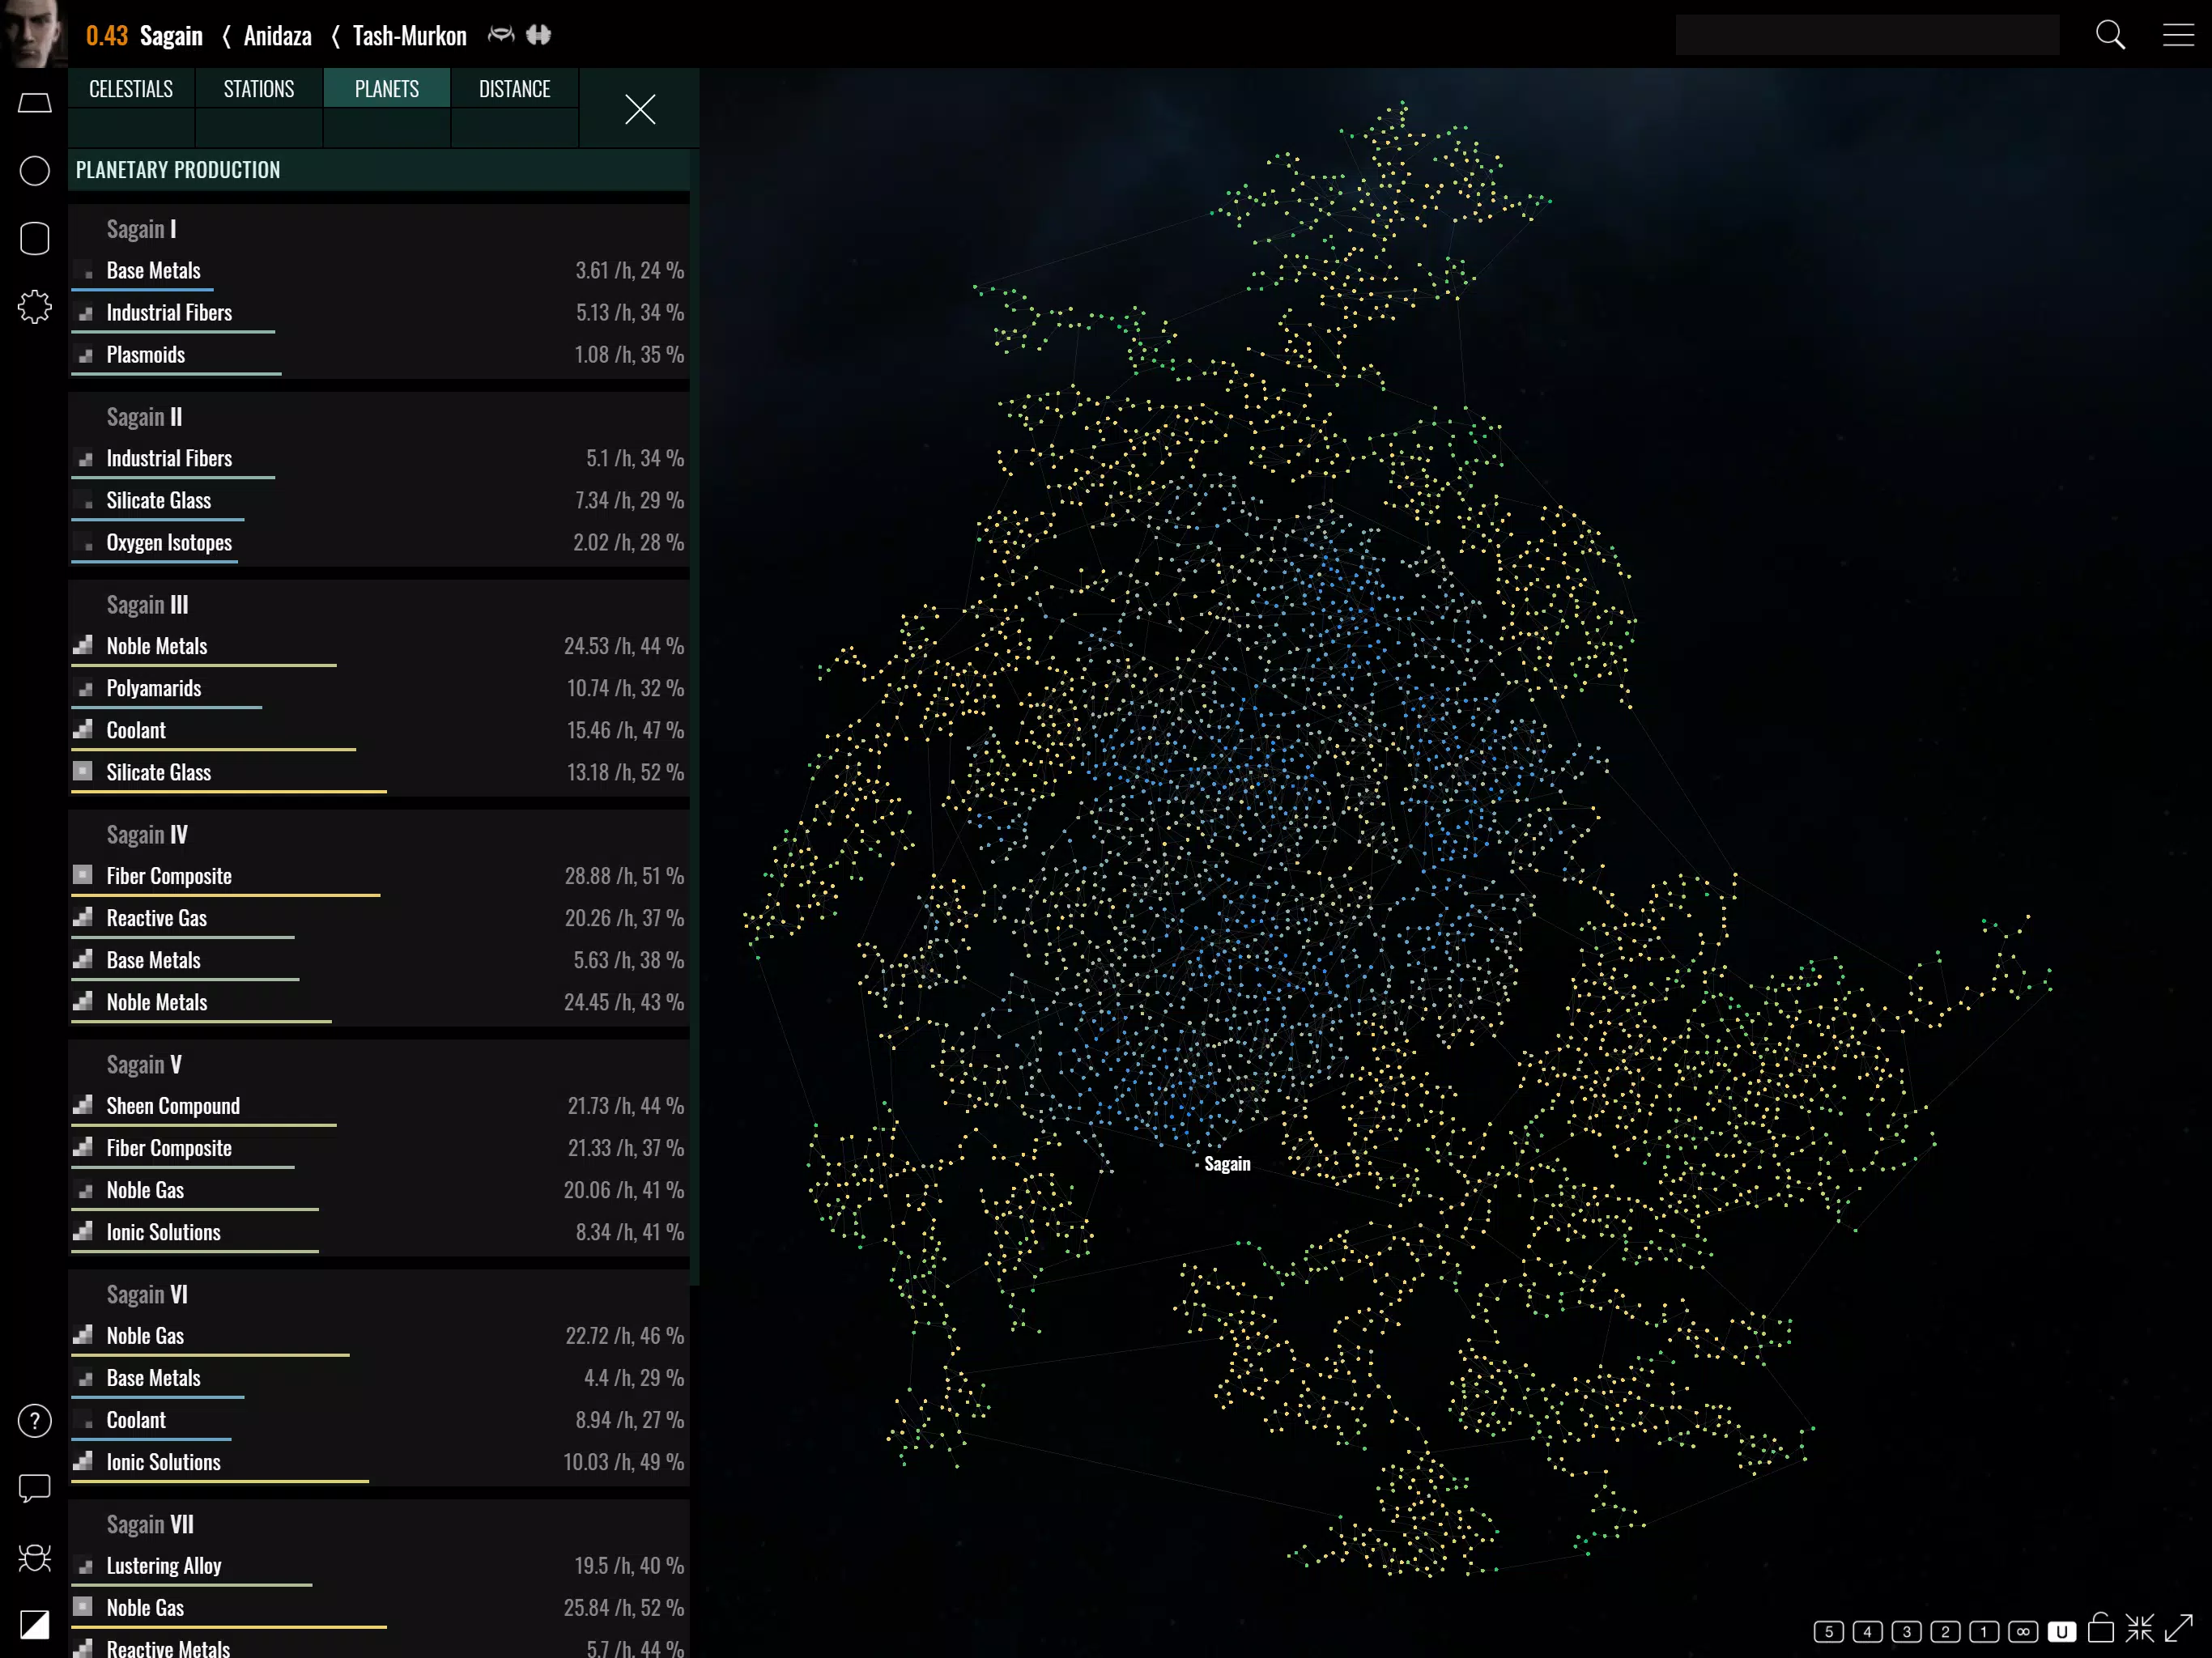Switch to the Celestials tab

point(131,88)
